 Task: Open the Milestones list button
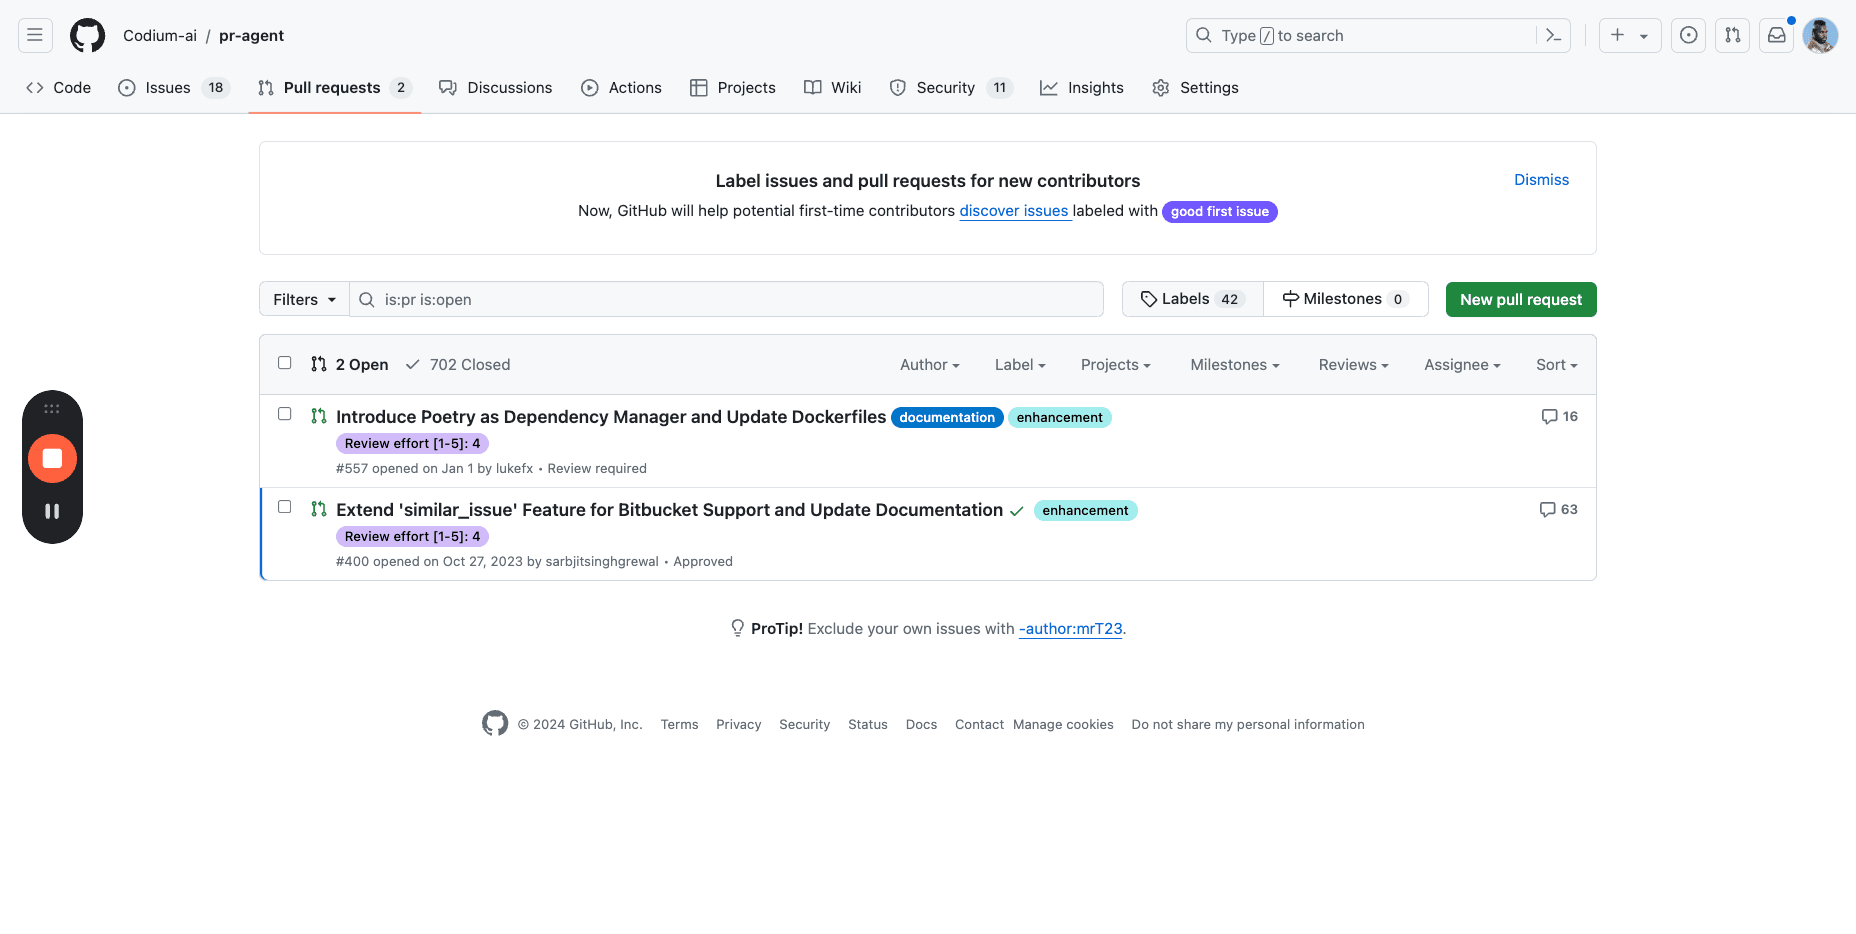point(1346,299)
